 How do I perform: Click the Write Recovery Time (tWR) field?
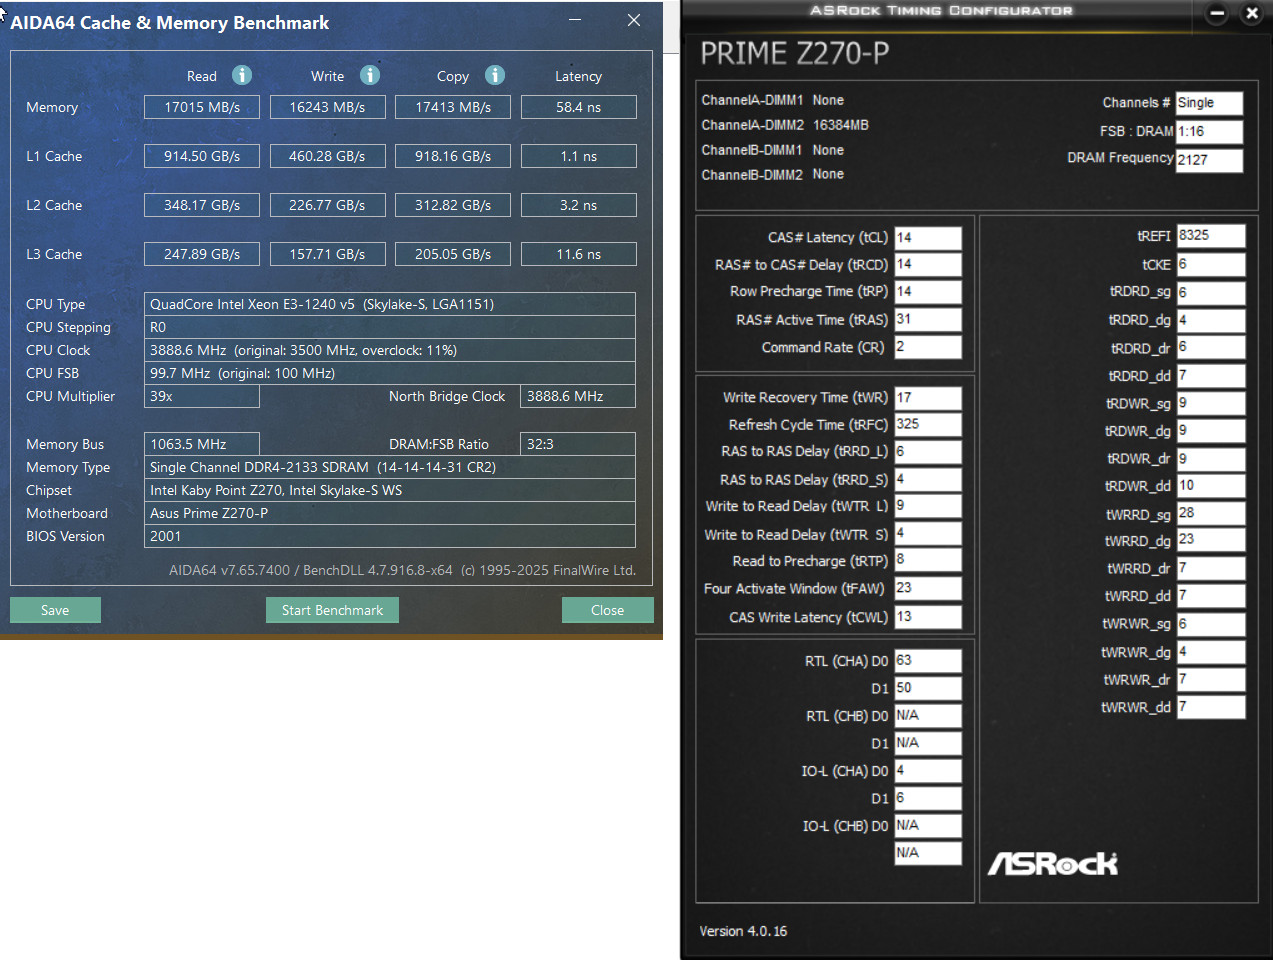point(928,398)
